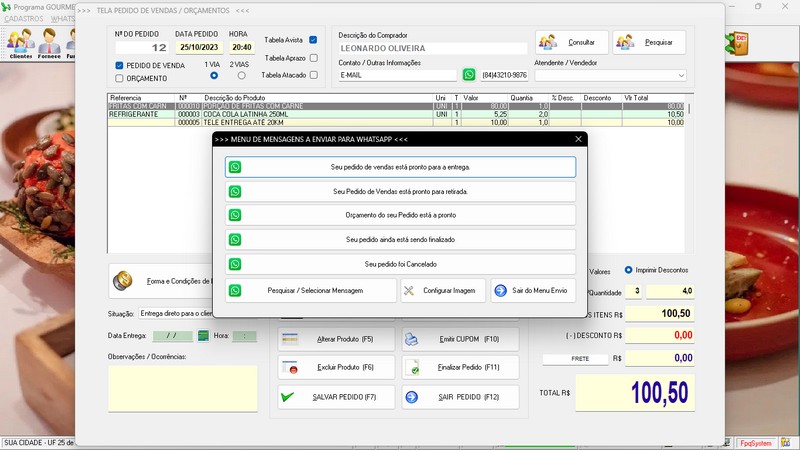Click WhatsApp icon beside the phone number
This screenshot has width=800, height=450.
[x=469, y=75]
